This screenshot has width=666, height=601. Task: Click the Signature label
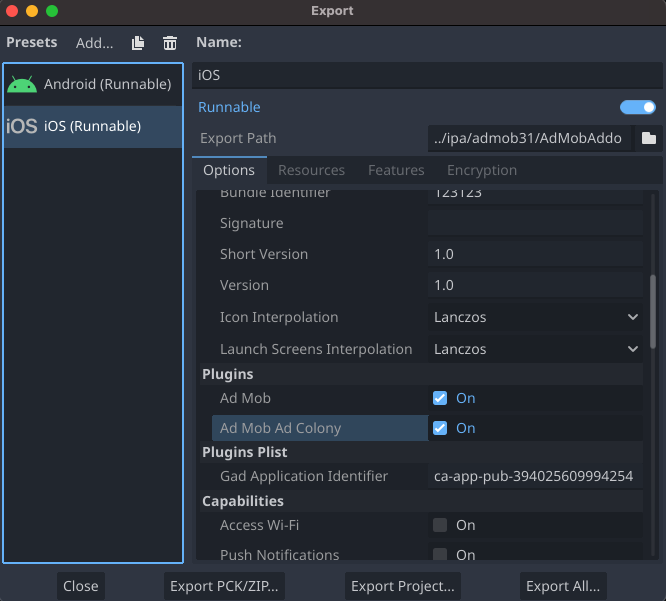pos(251,223)
